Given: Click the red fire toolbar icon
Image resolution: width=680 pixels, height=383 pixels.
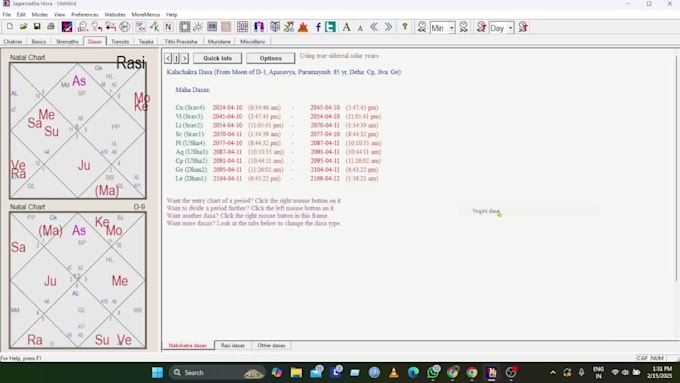Looking at the screenshot, I should coord(303,27).
